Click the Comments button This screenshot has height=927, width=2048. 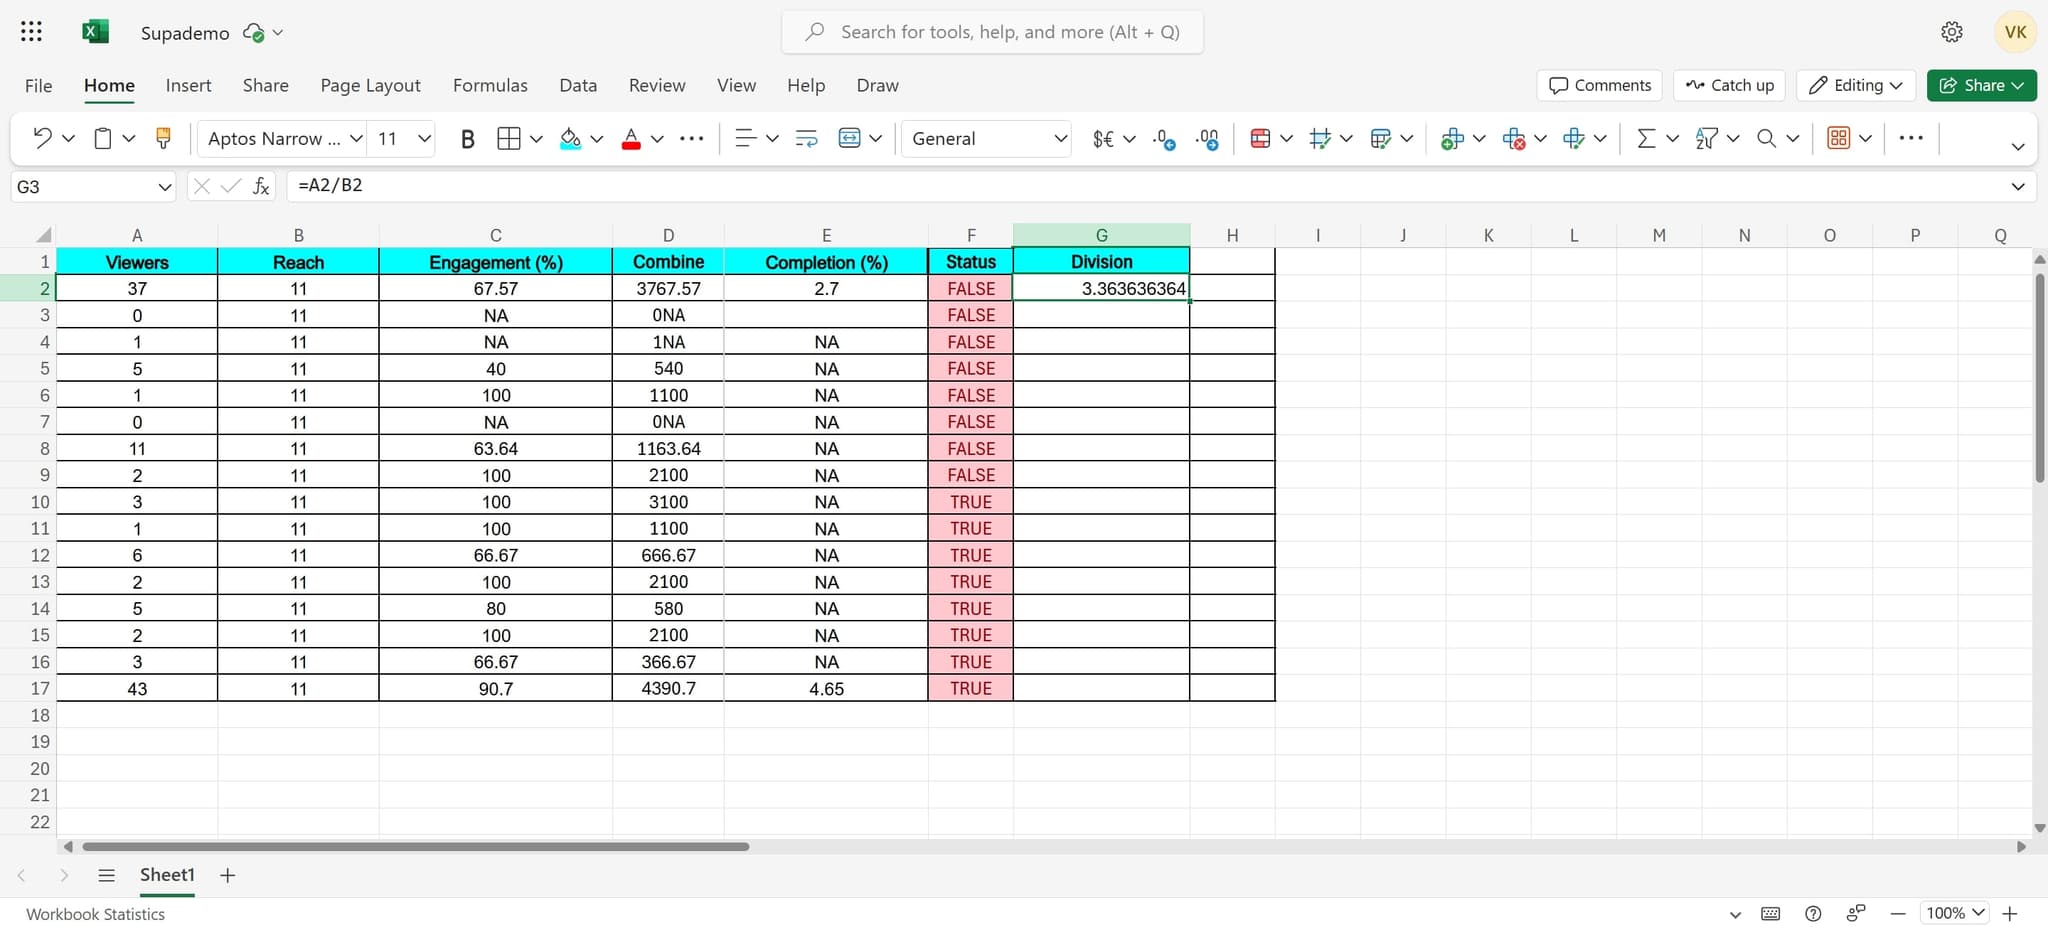coord(1599,85)
